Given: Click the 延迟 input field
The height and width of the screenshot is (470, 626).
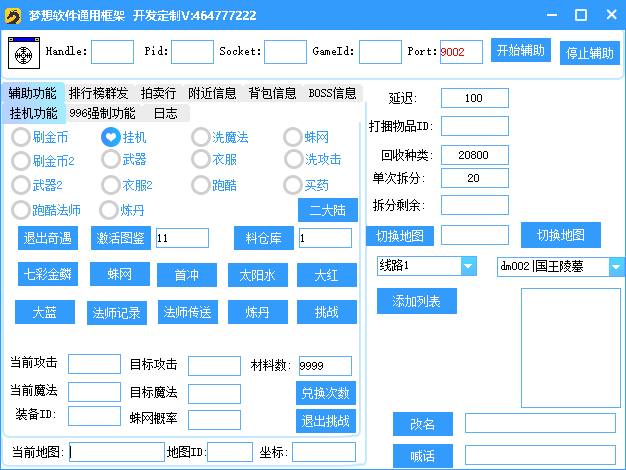Looking at the screenshot, I should 474,98.
